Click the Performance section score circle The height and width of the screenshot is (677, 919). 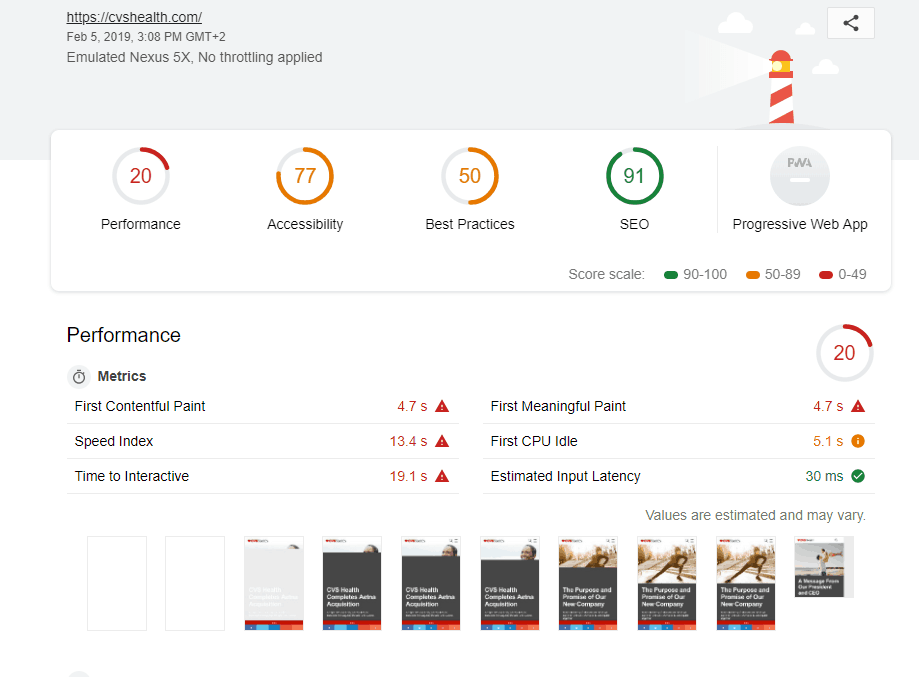tap(844, 353)
